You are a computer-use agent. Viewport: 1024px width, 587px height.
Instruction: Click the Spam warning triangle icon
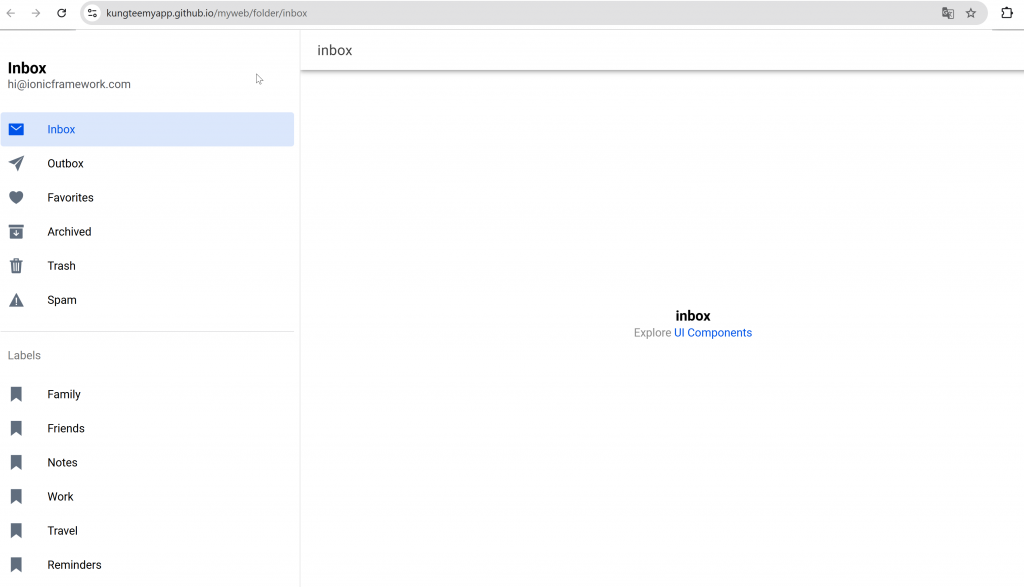[x=16, y=300]
